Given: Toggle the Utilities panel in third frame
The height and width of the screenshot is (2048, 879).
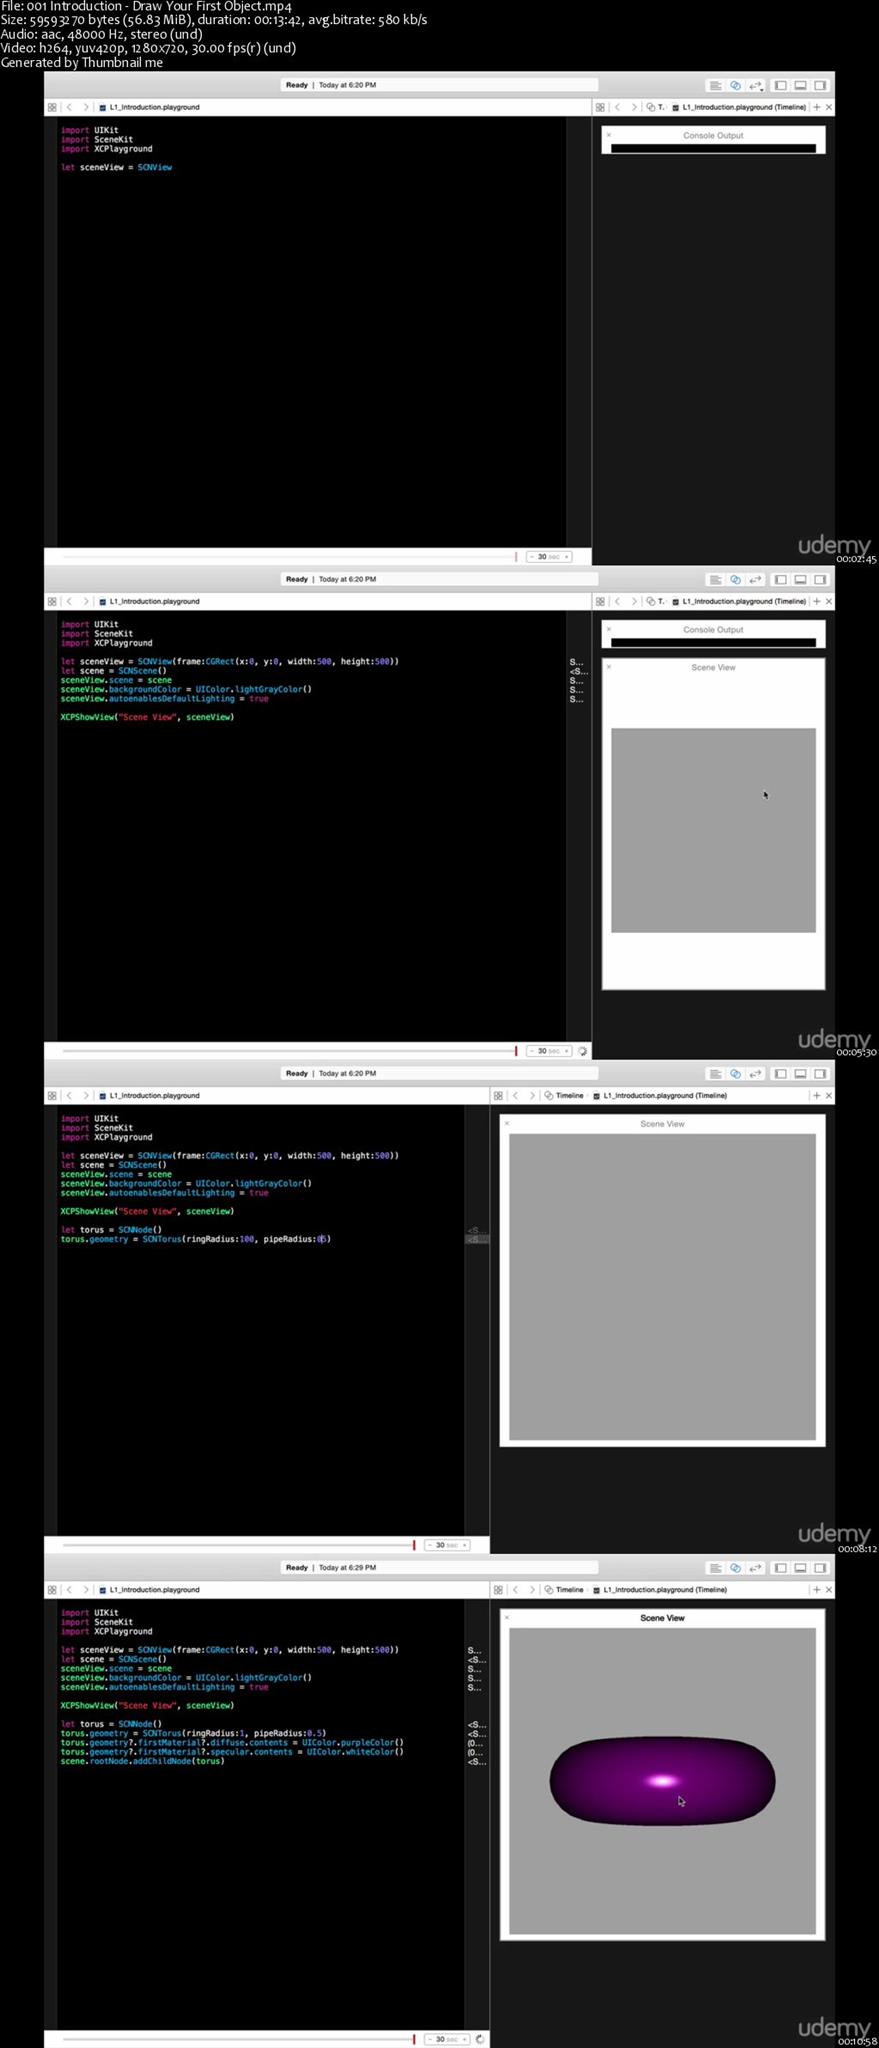Looking at the screenshot, I should tap(820, 1074).
